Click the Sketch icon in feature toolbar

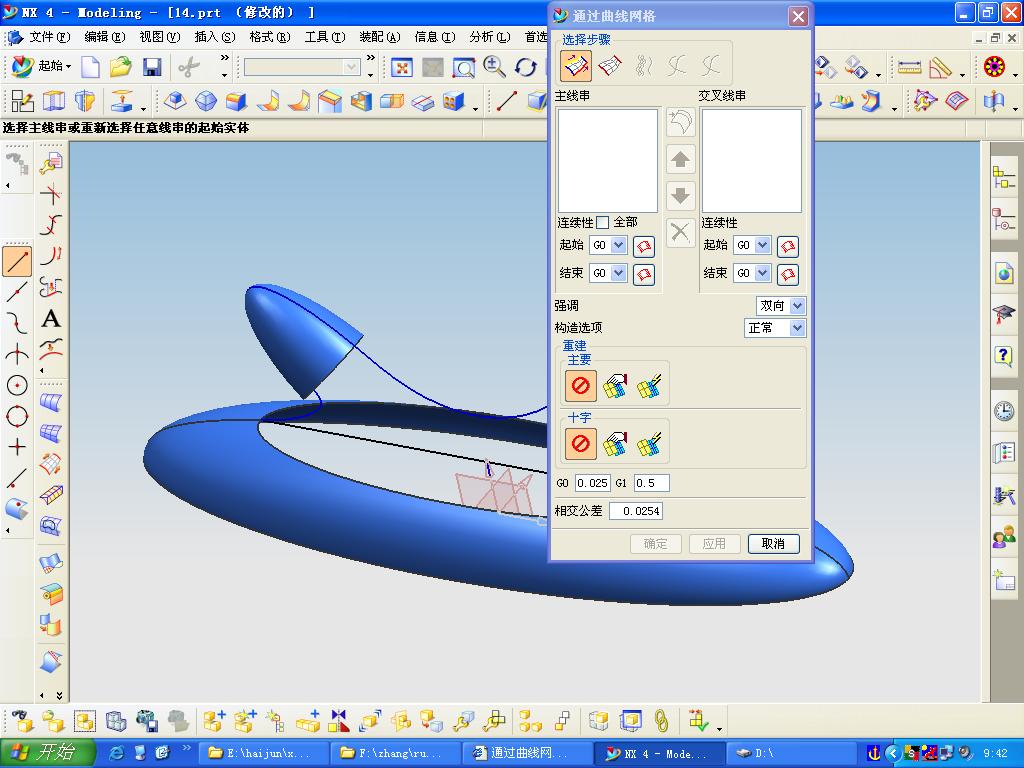click(22, 101)
